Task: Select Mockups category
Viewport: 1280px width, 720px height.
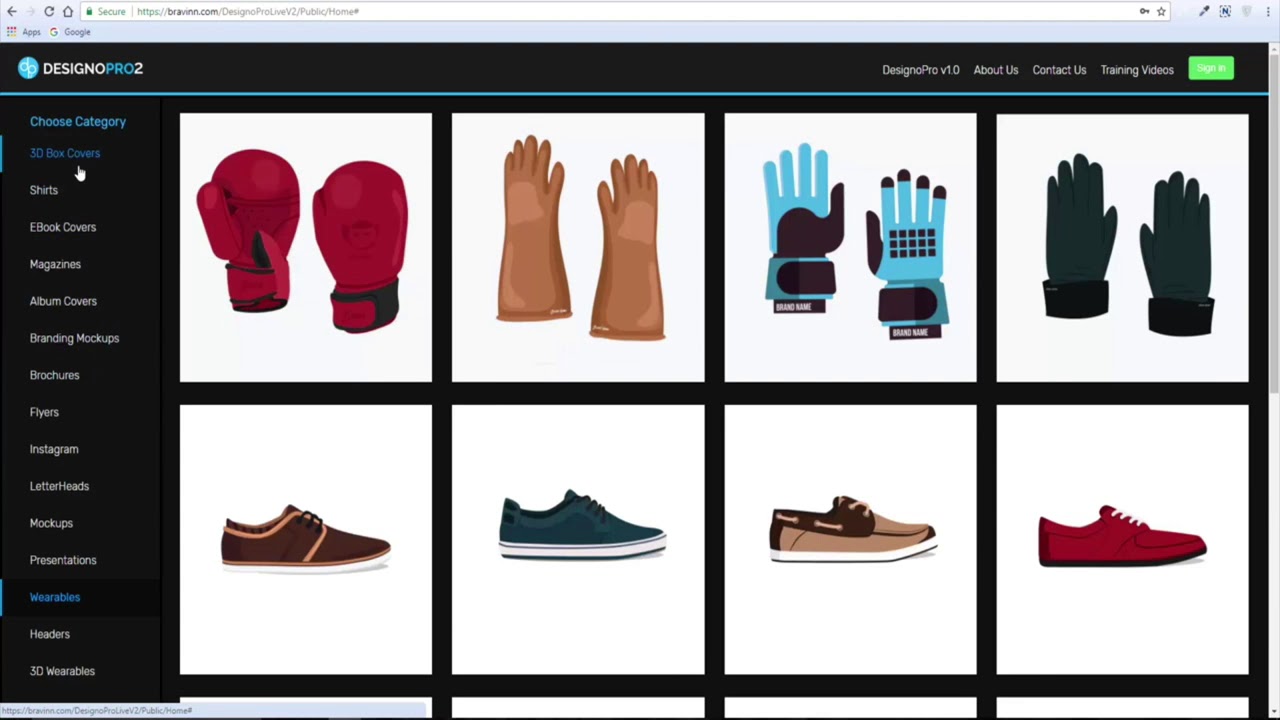Action: [51, 523]
